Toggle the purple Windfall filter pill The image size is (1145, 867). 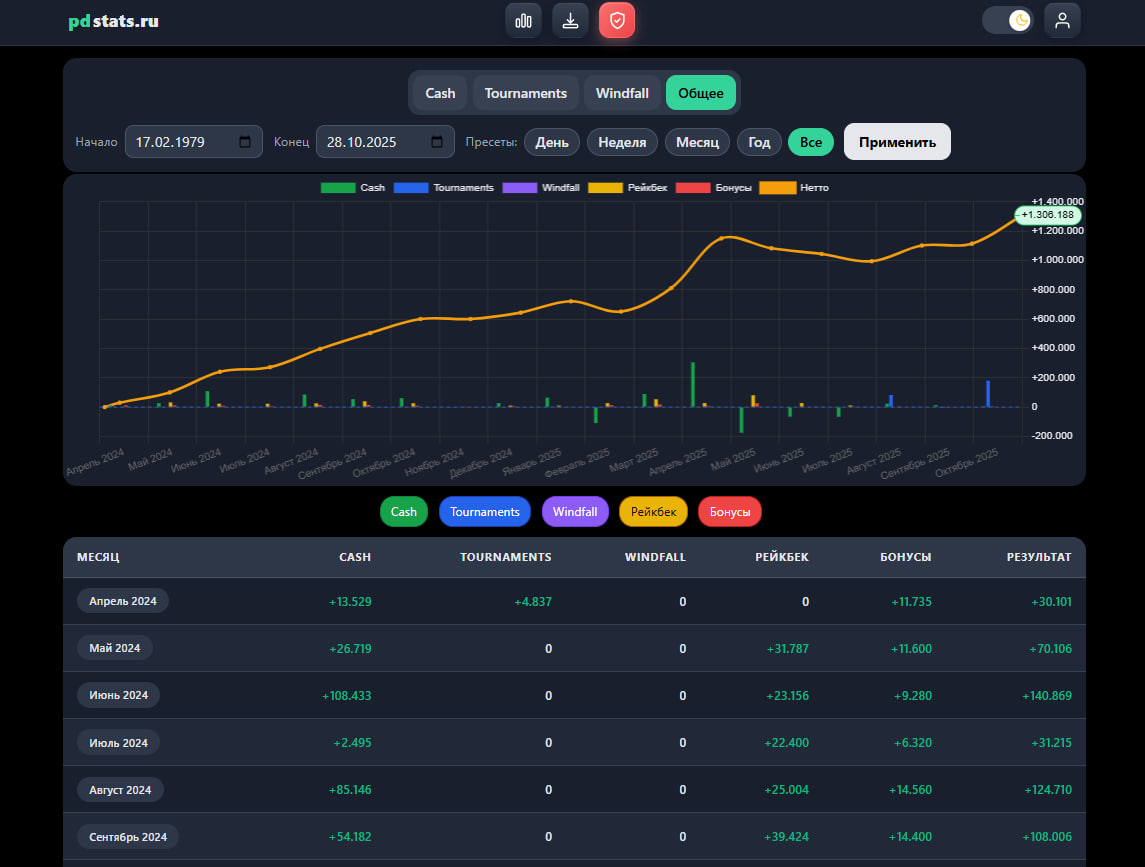click(x=575, y=511)
